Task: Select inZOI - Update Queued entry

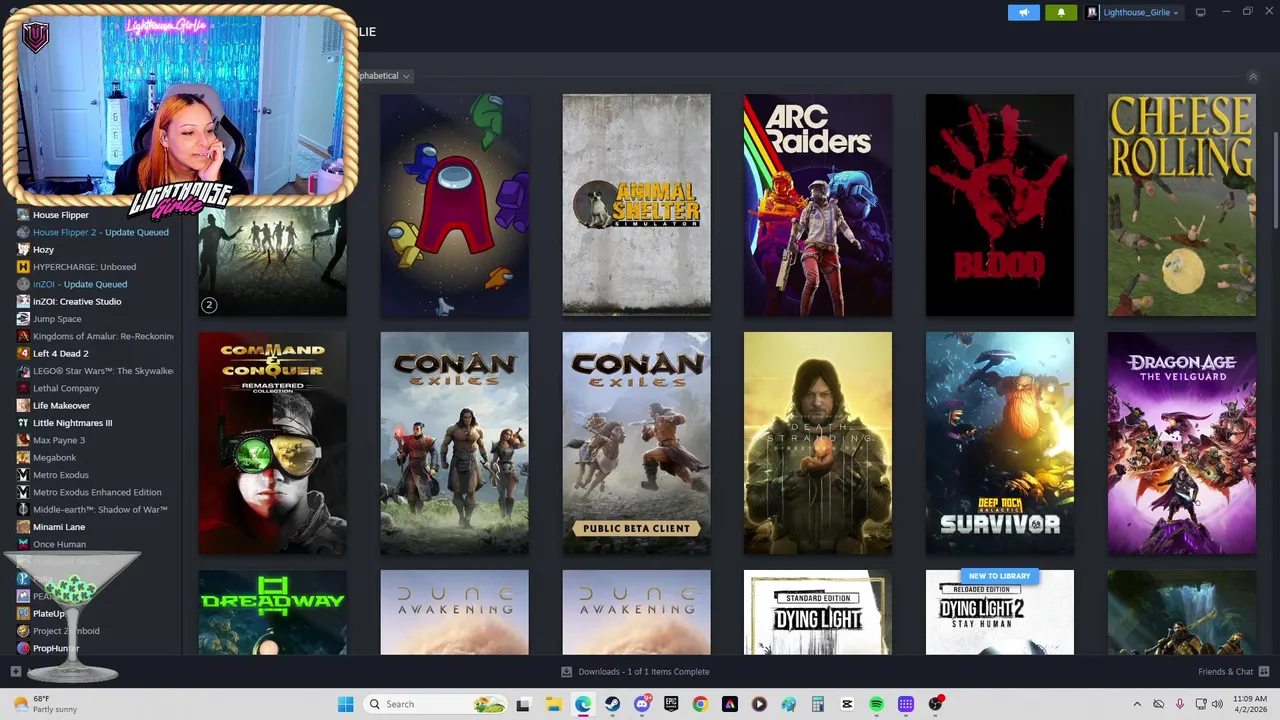Action: (80, 284)
